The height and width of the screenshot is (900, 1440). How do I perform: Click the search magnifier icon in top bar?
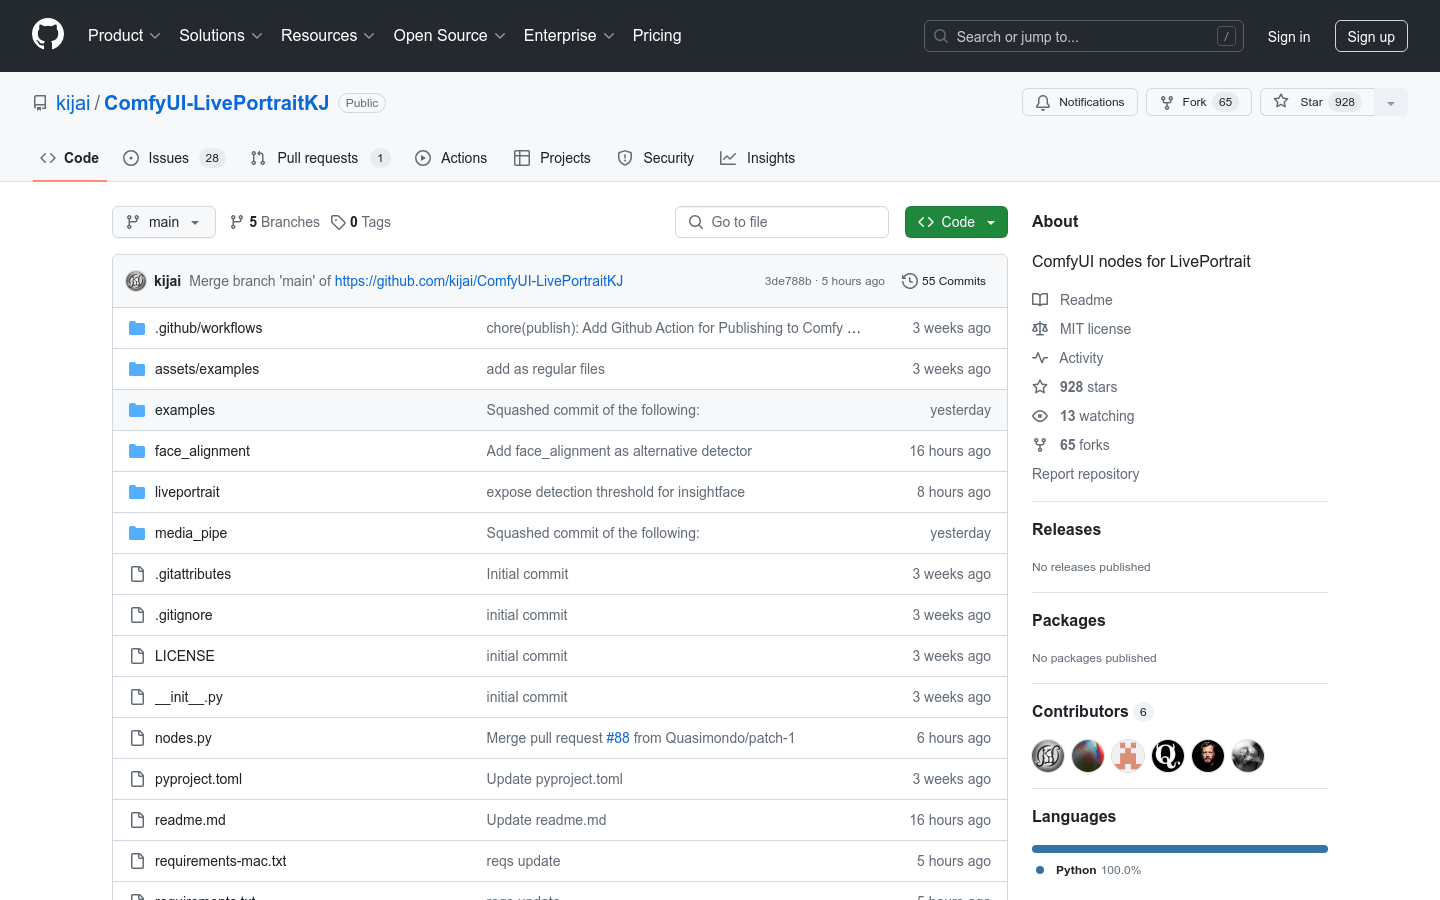click(941, 36)
